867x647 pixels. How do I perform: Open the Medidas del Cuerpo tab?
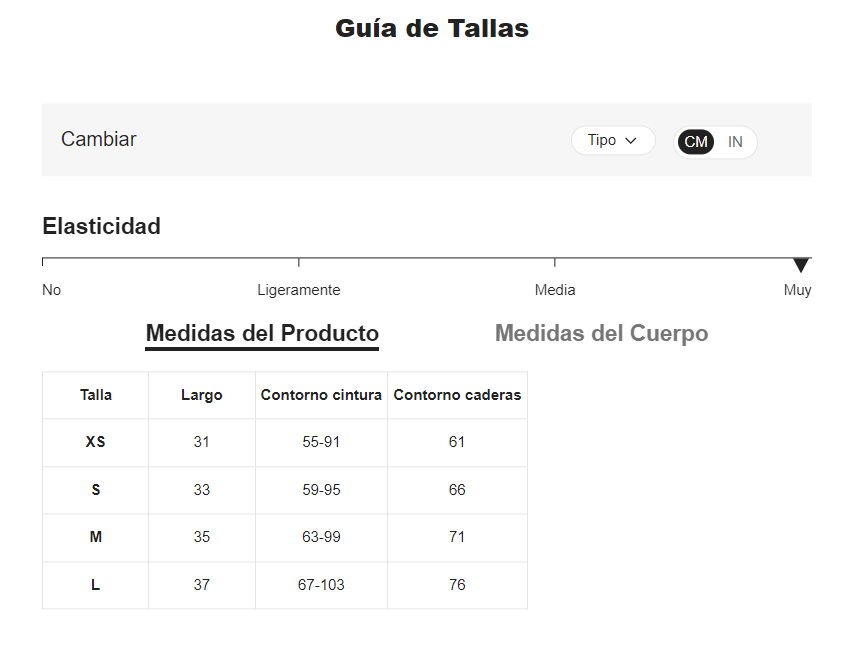point(601,333)
